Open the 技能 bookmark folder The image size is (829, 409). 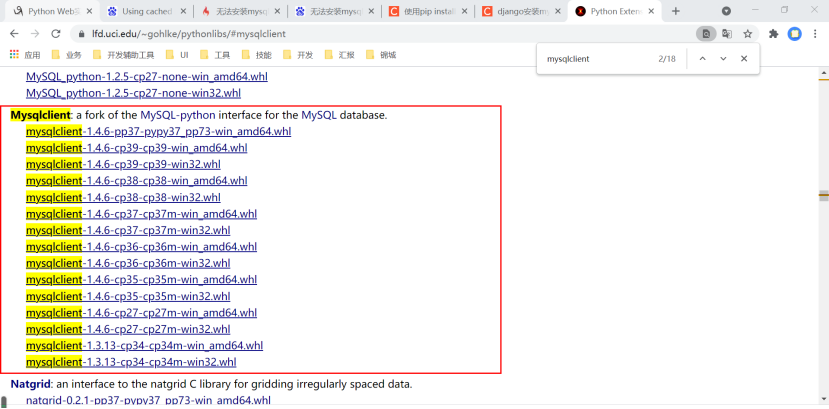coord(256,54)
